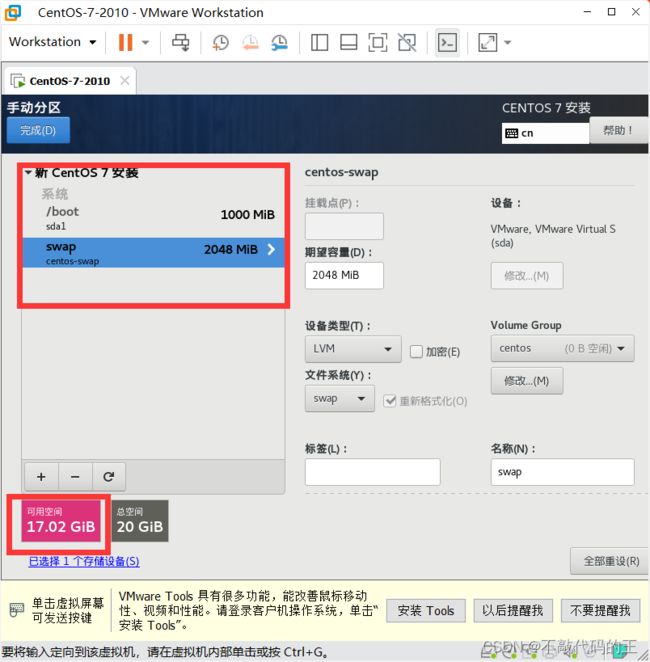Image resolution: width=650 pixels, height=662 pixels.
Task: Close the VMware Workstation window
Action: pyautogui.click(x=636, y=12)
